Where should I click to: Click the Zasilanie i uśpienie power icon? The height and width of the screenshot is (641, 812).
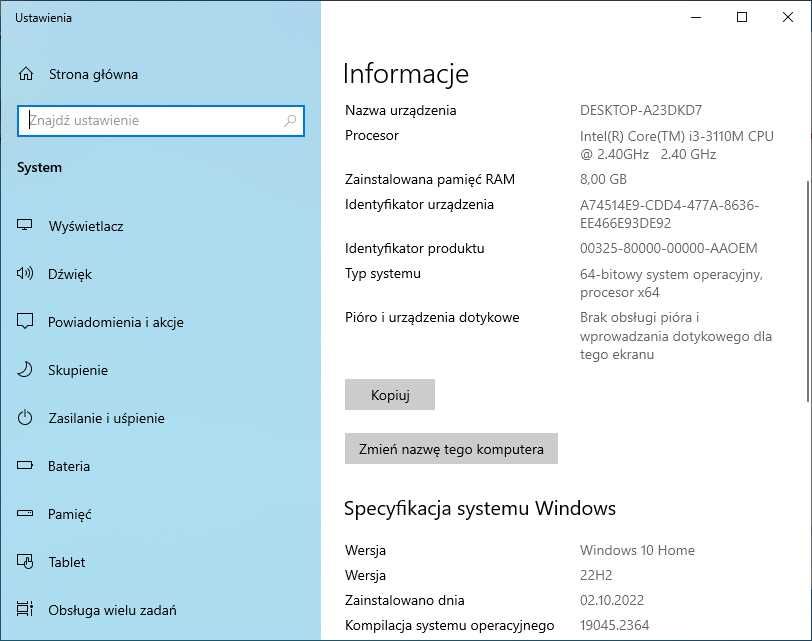25,417
